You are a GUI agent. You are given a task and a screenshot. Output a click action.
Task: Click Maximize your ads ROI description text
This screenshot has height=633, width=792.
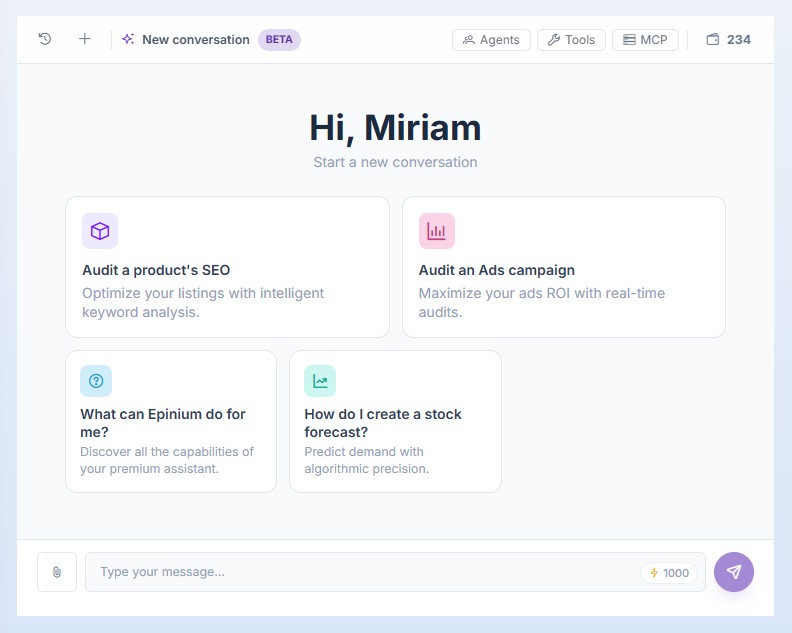pyautogui.click(x=542, y=303)
